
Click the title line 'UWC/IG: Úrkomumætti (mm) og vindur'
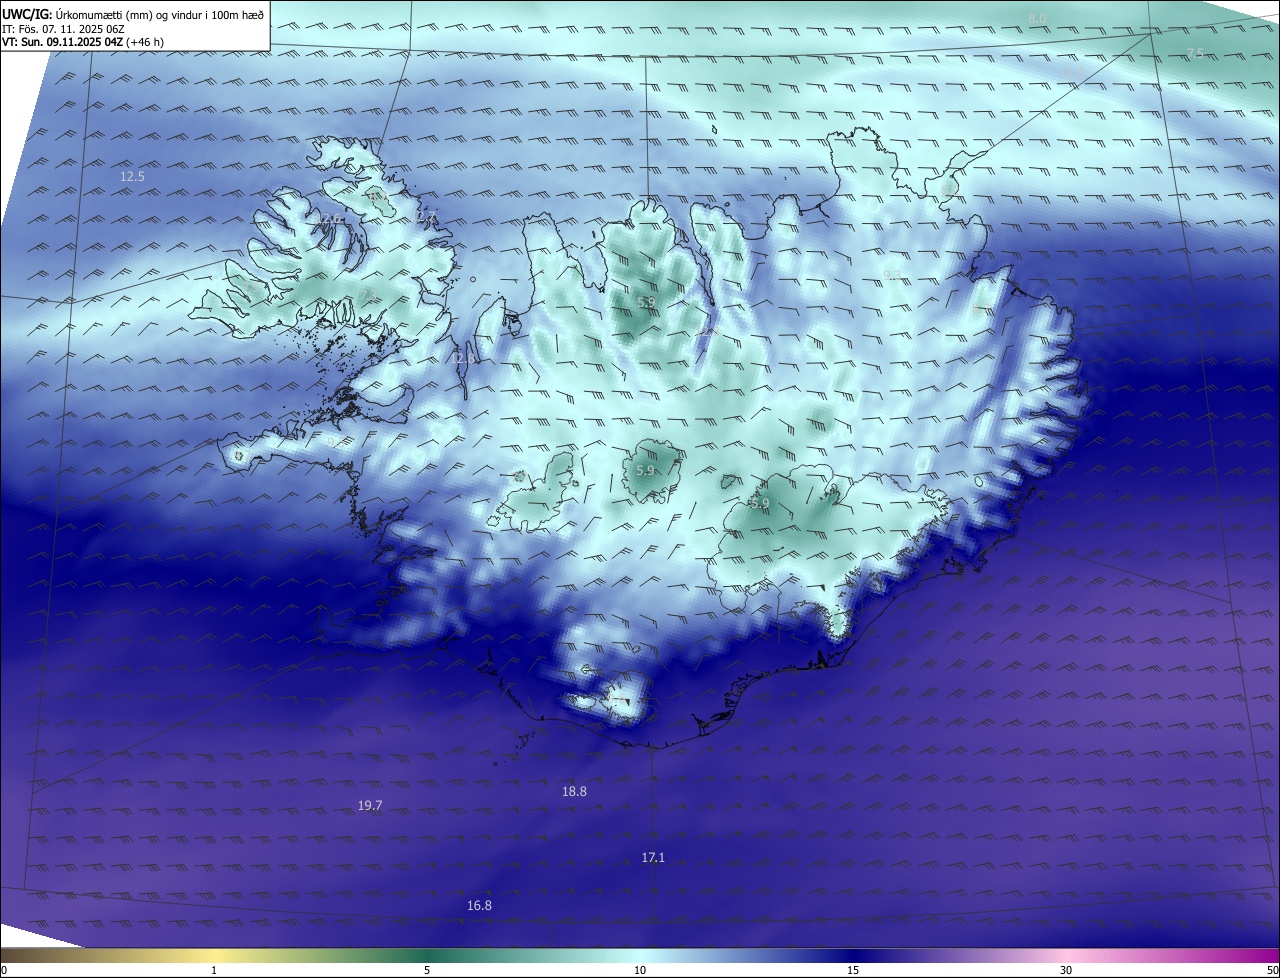pos(133,14)
